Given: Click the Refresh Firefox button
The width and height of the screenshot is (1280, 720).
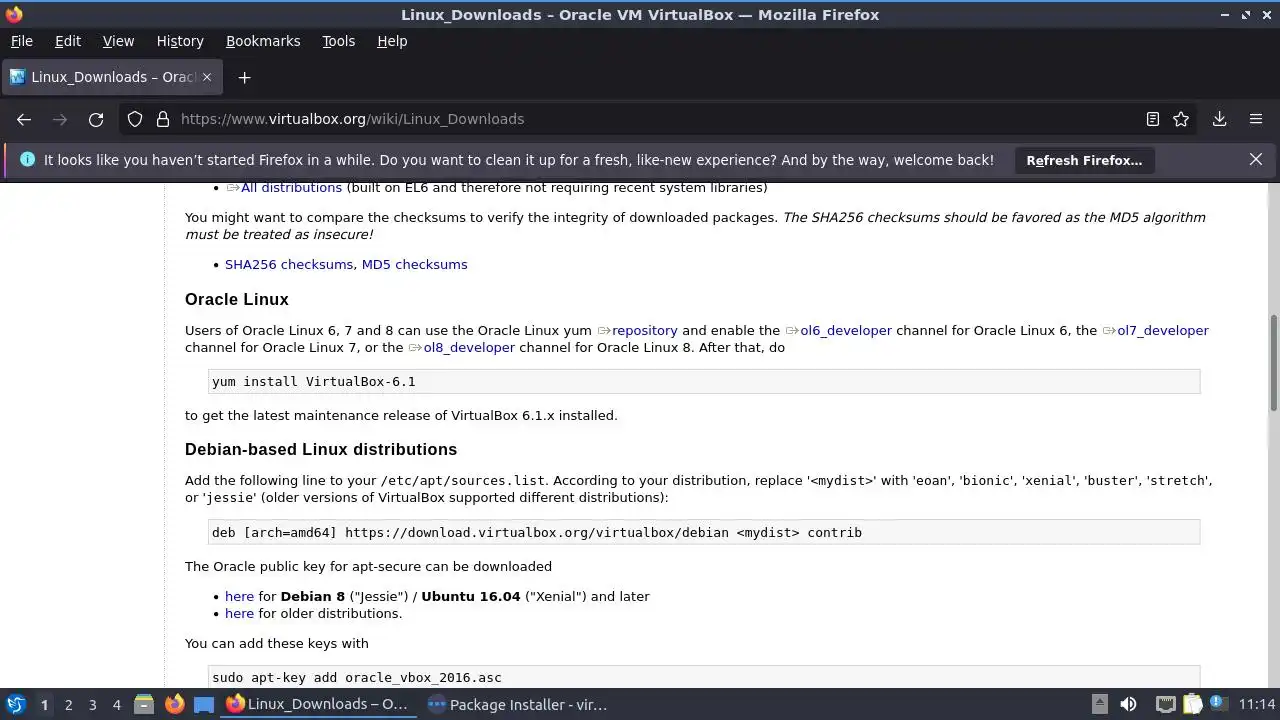Looking at the screenshot, I should tap(1084, 160).
